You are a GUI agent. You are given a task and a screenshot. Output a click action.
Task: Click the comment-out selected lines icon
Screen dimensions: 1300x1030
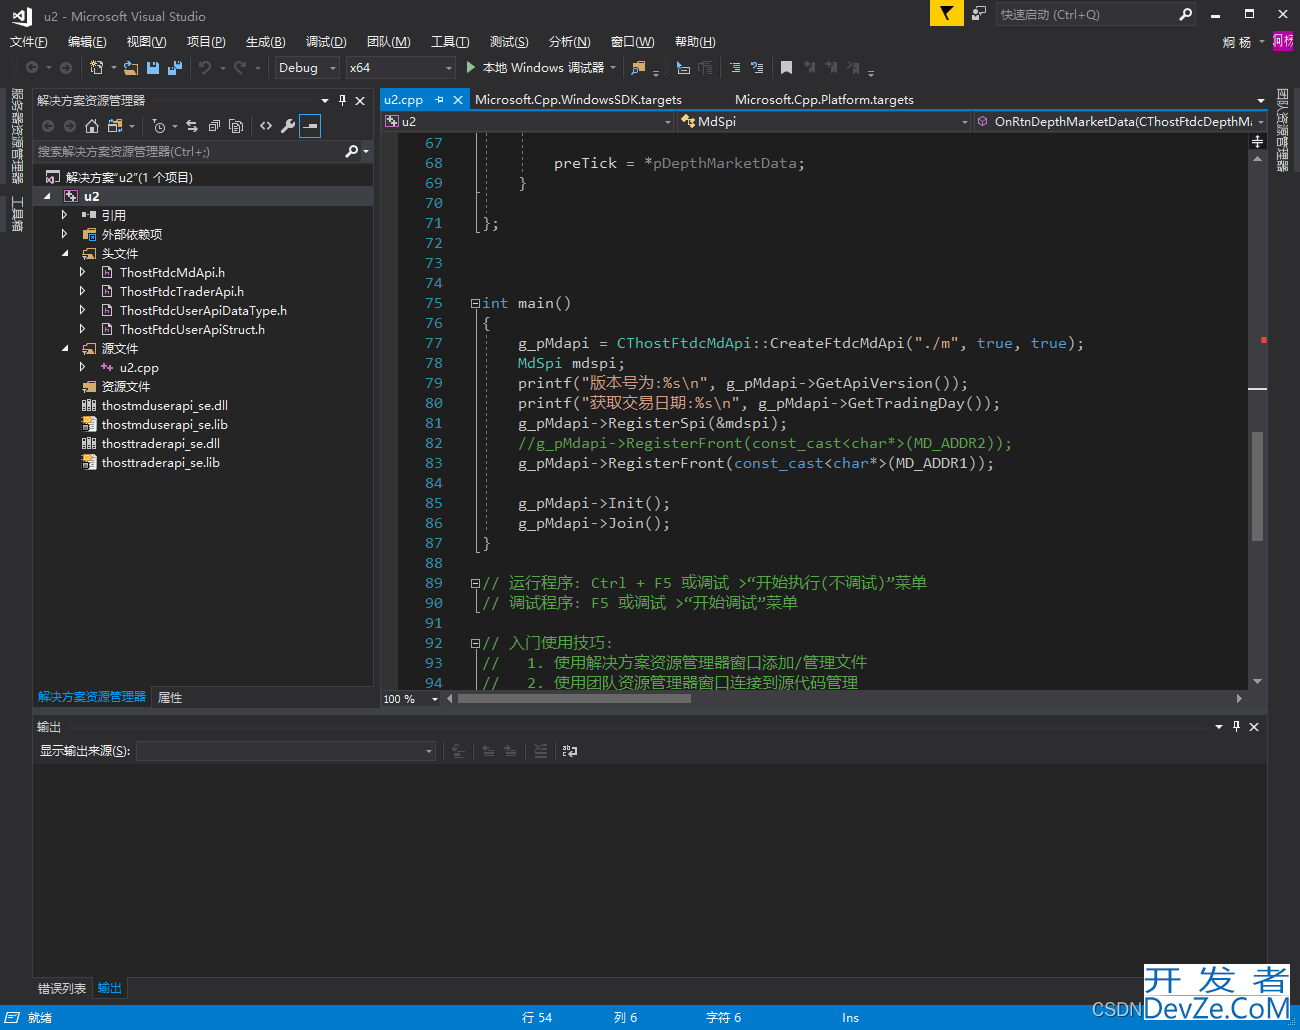click(735, 67)
